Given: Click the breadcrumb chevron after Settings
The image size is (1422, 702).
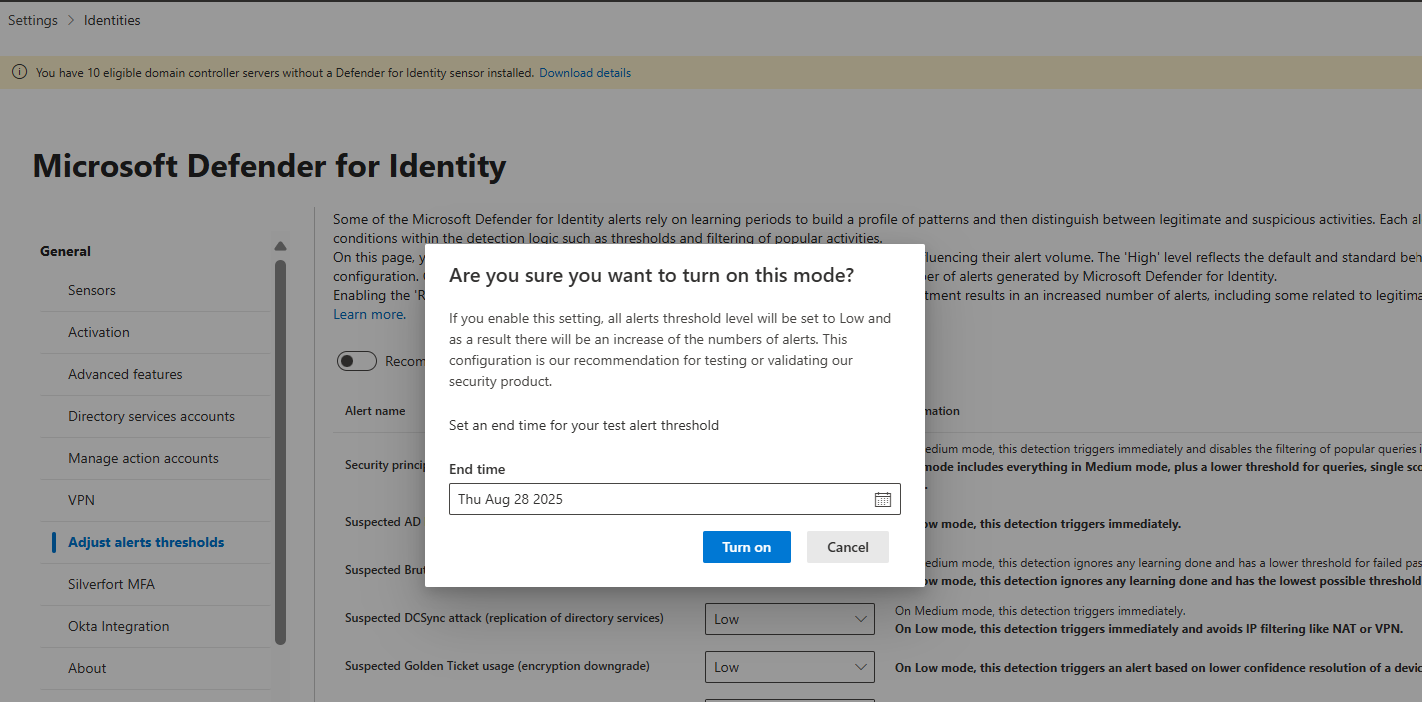Looking at the screenshot, I should (x=71, y=20).
